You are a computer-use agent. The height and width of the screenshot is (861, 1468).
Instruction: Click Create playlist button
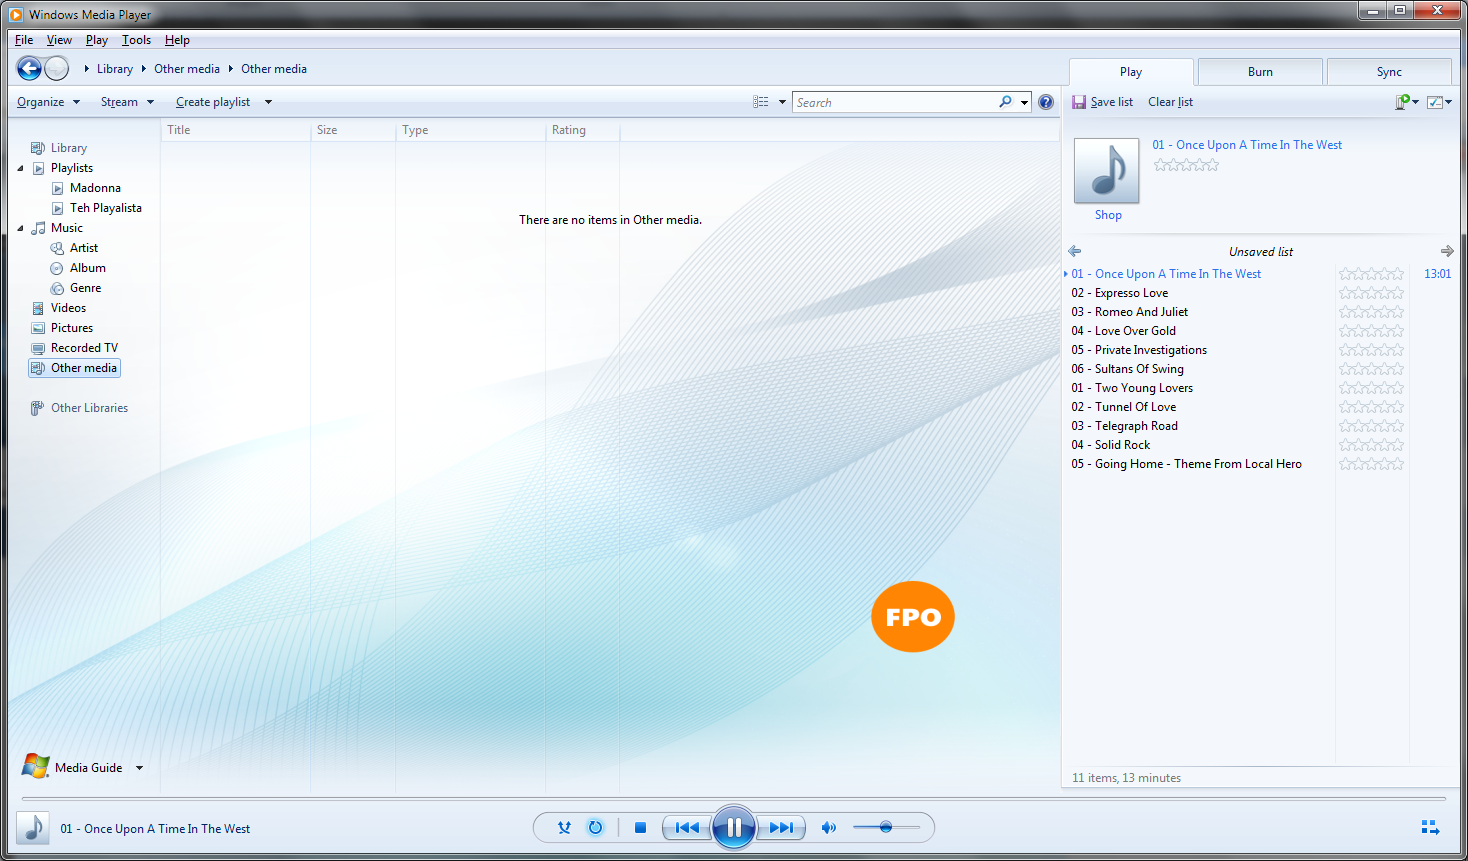(213, 102)
